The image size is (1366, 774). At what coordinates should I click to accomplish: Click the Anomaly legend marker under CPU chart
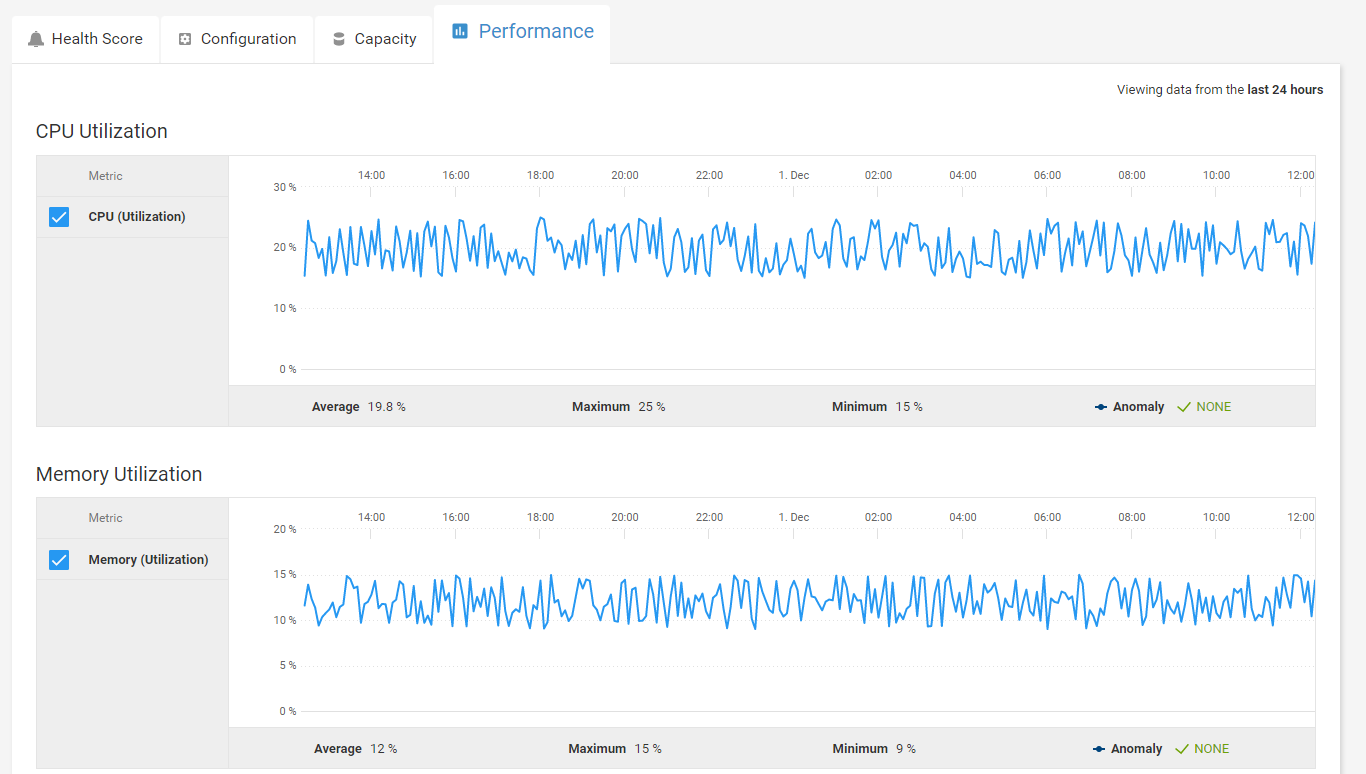click(1101, 407)
